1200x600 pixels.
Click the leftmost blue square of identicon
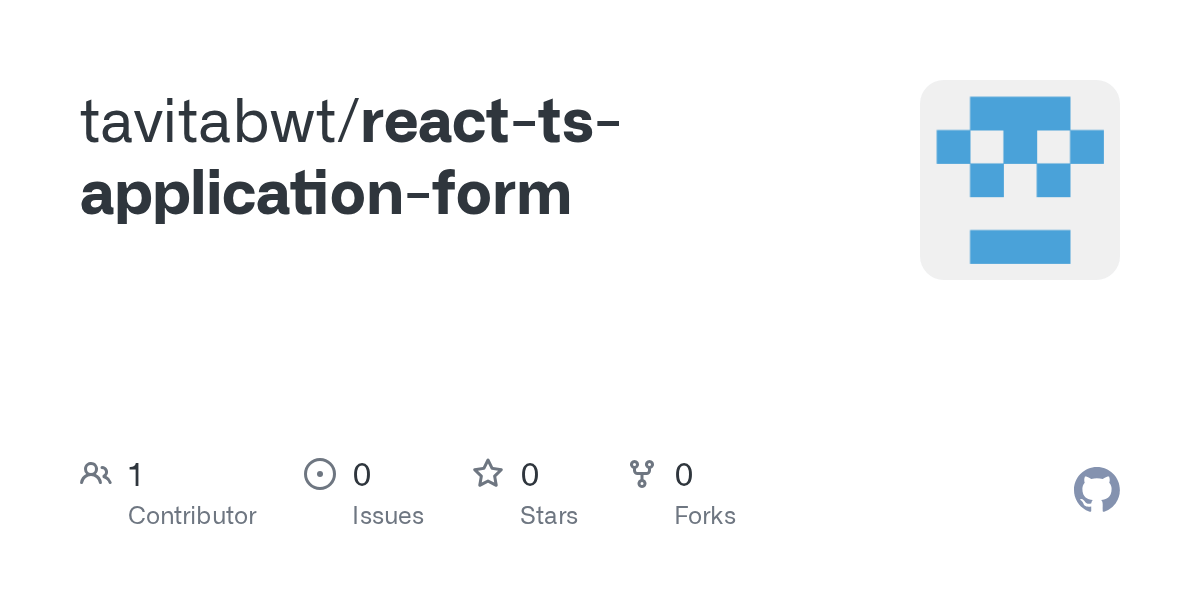pyautogui.click(x=953, y=146)
